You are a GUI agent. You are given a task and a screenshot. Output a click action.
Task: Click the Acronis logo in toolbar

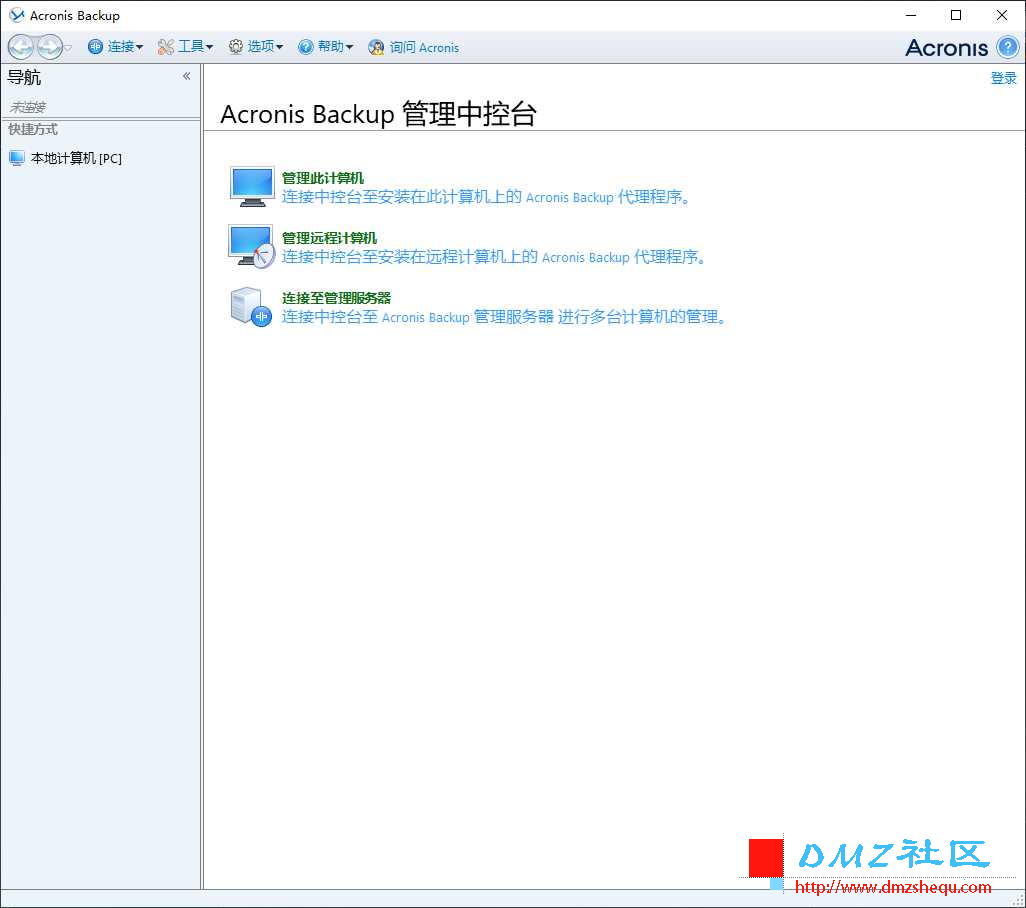(946, 47)
